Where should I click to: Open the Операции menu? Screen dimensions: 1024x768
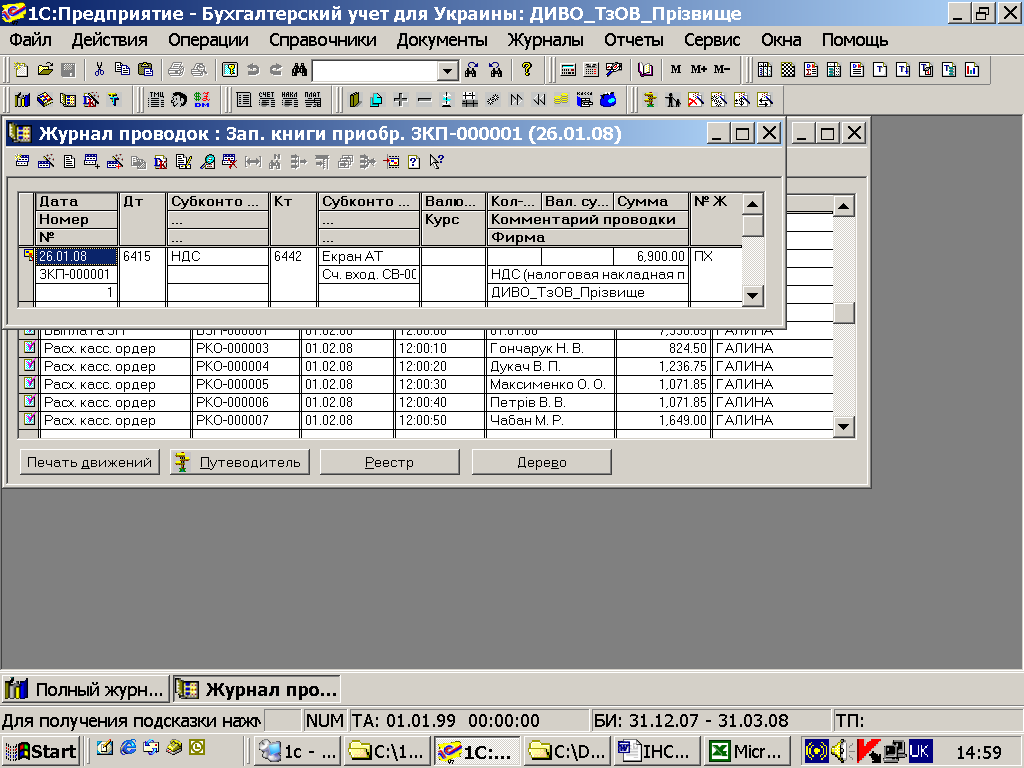coord(208,40)
